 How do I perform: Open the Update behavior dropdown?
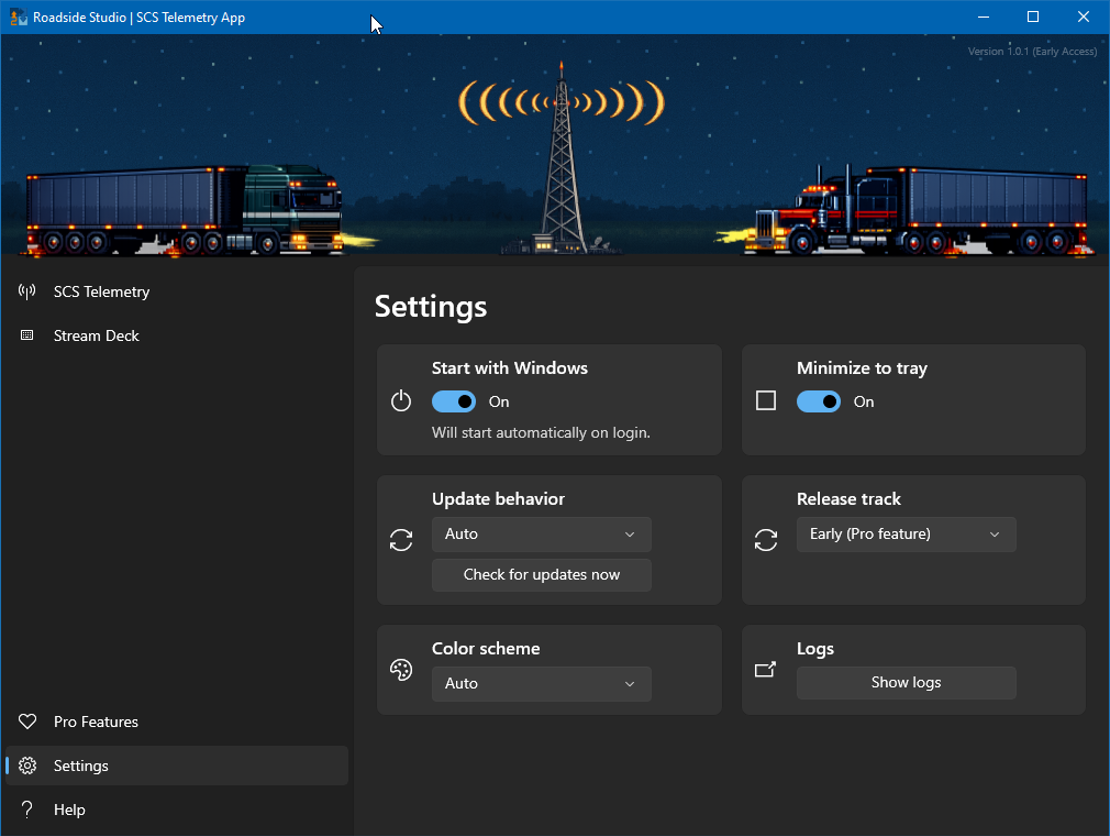(x=541, y=534)
